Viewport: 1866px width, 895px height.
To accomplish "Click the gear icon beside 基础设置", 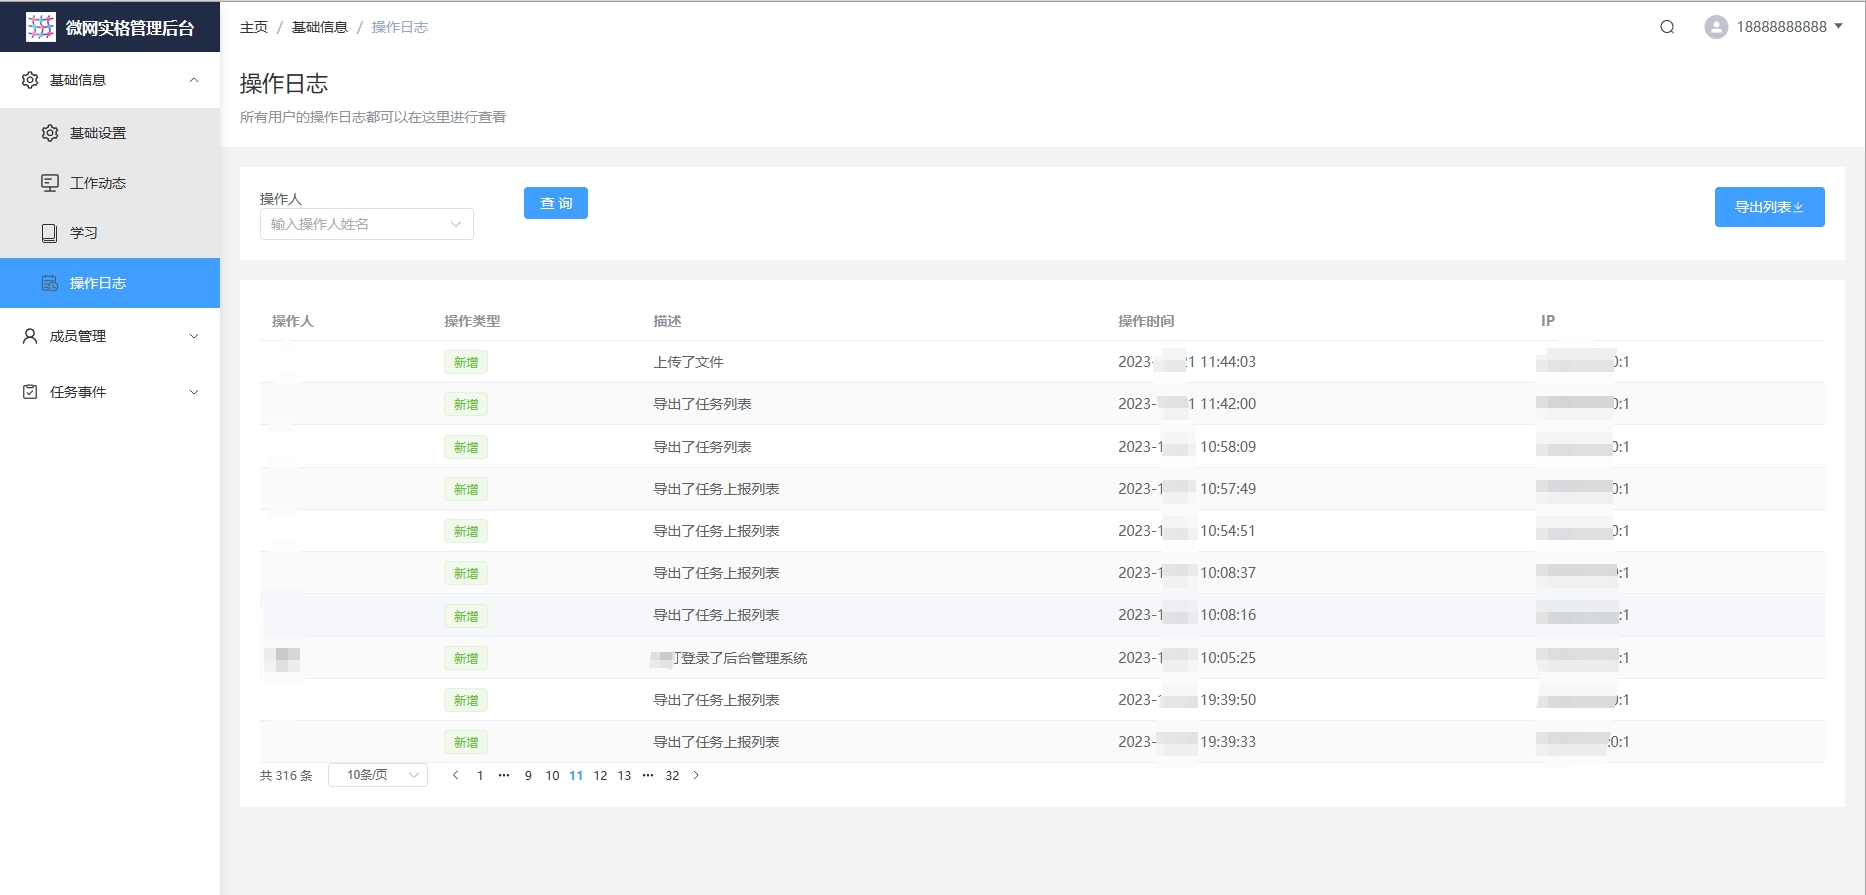I will [50, 133].
